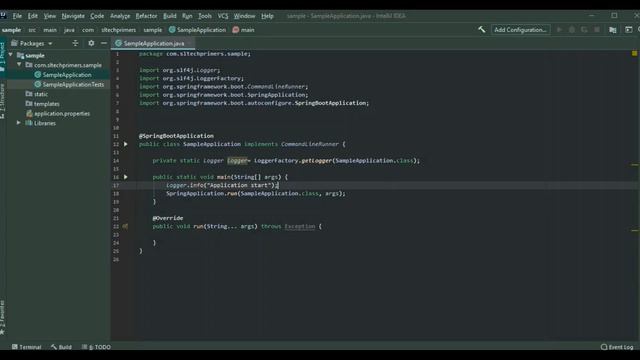
Task: Open Project Structure from the toolbar
Action: [x=613, y=30]
